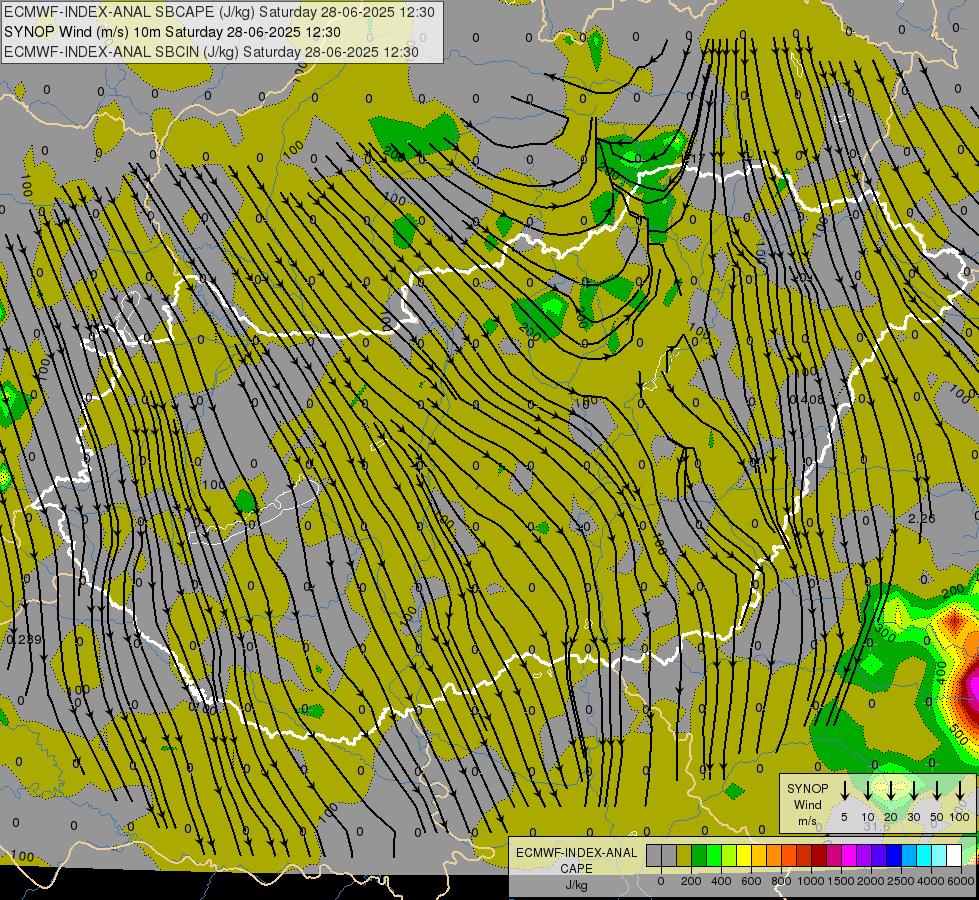Click the 400 tick label on CAPE scale
Image resolution: width=979 pixels, height=900 pixels.
pyautogui.click(x=721, y=881)
